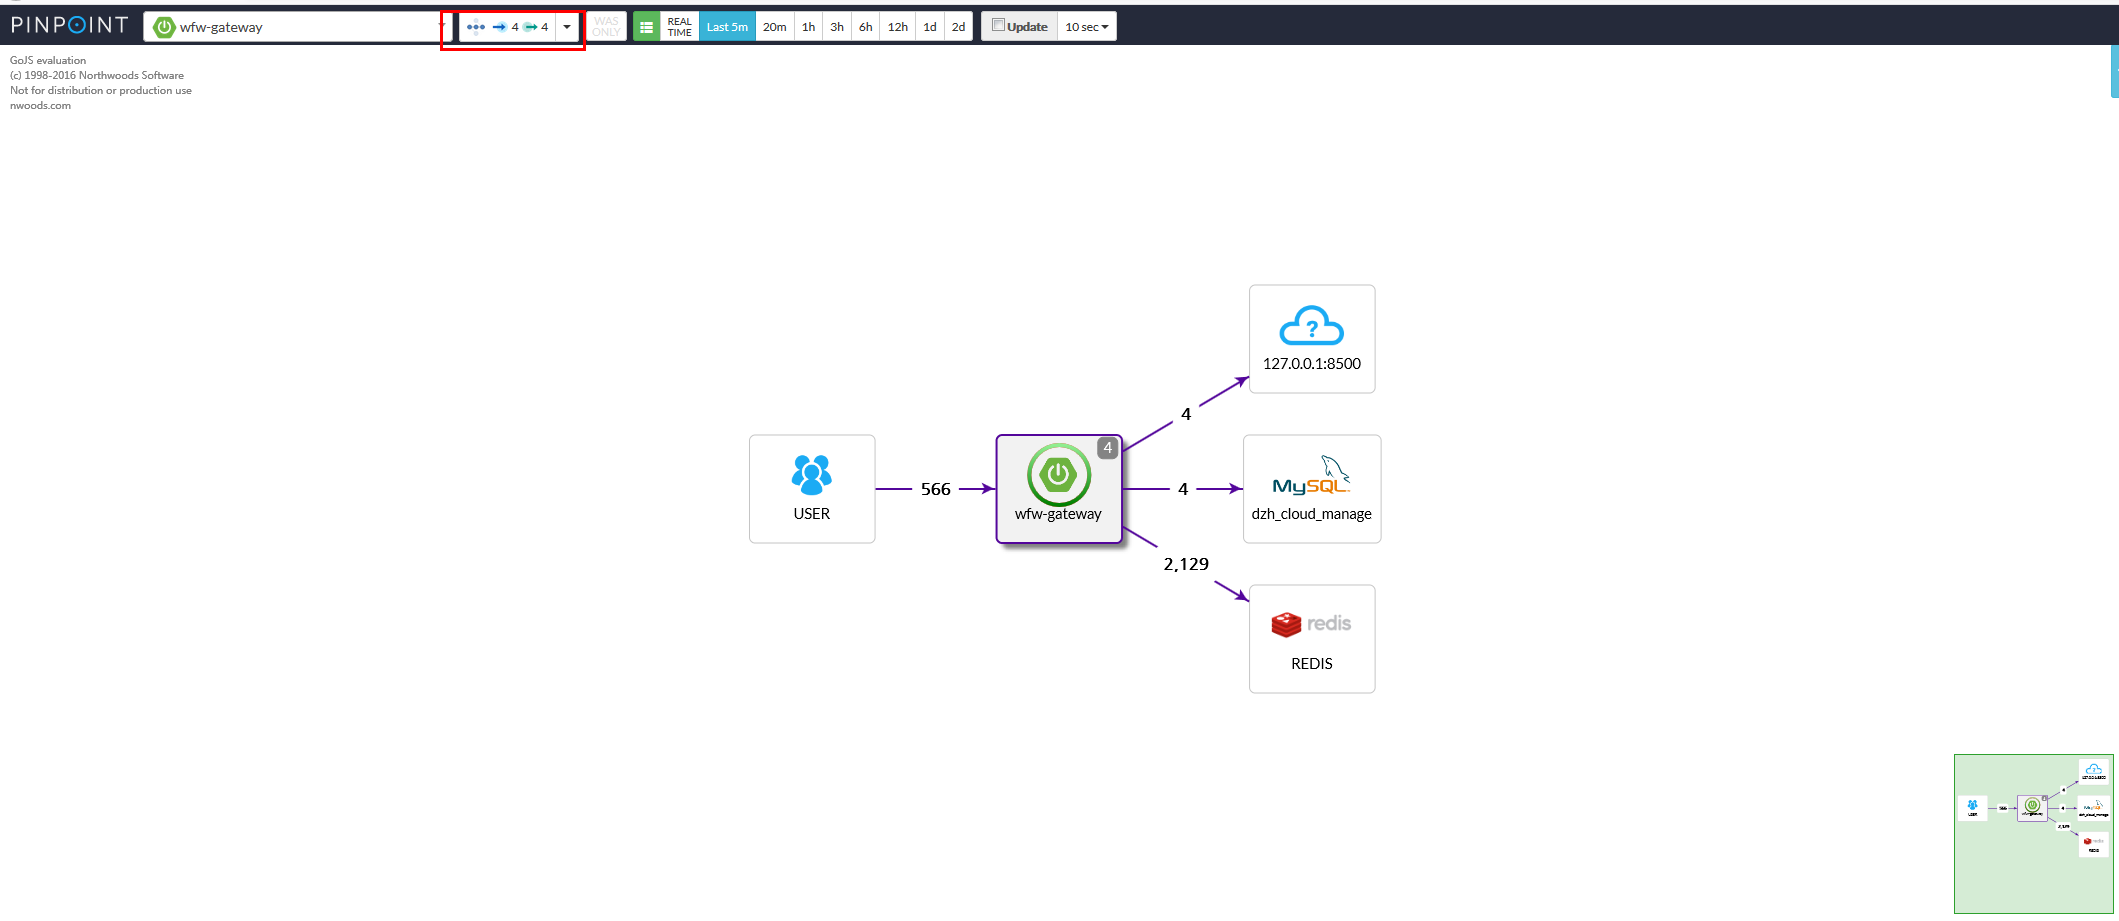This screenshot has height=921, width=2119.
Task: Select the 1h time range
Action: click(x=809, y=27)
